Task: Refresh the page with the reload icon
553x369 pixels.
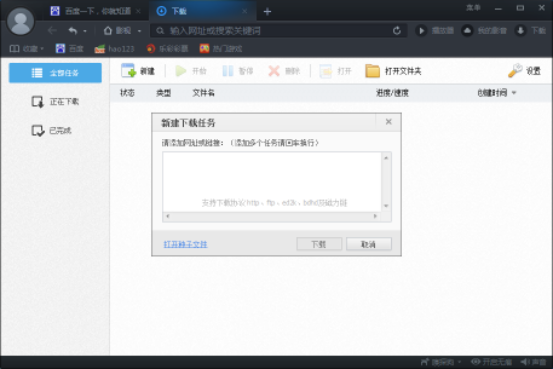Action: point(397,31)
